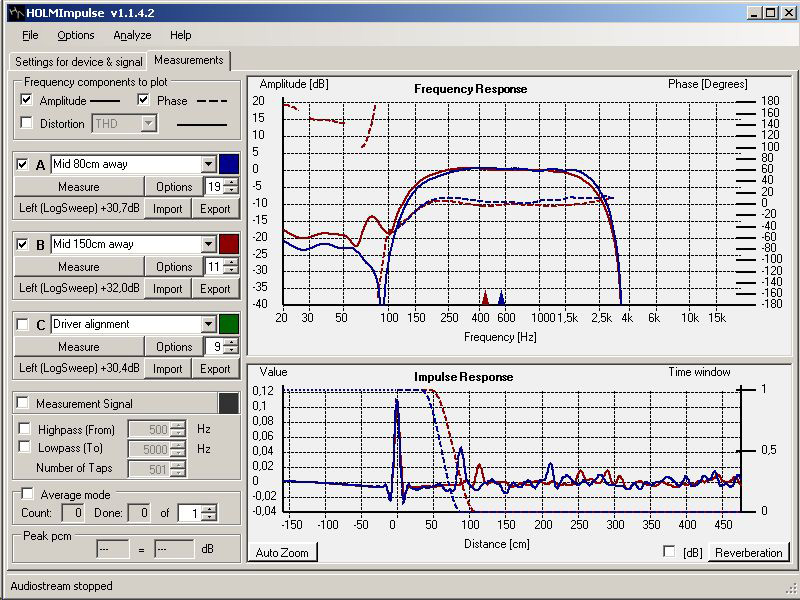This screenshot has width=800, height=600.
Task: Click the green color swatch for measurement C
Action: click(229, 324)
